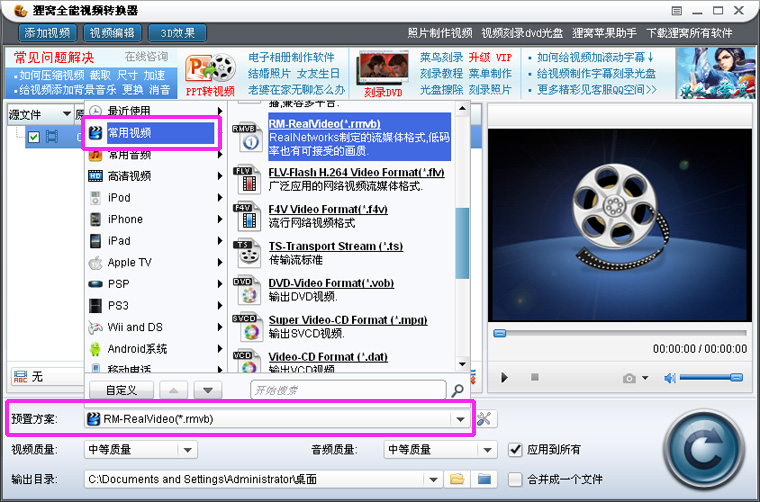Click the F4V format icon
This screenshot has height=502, width=760.
248,217
